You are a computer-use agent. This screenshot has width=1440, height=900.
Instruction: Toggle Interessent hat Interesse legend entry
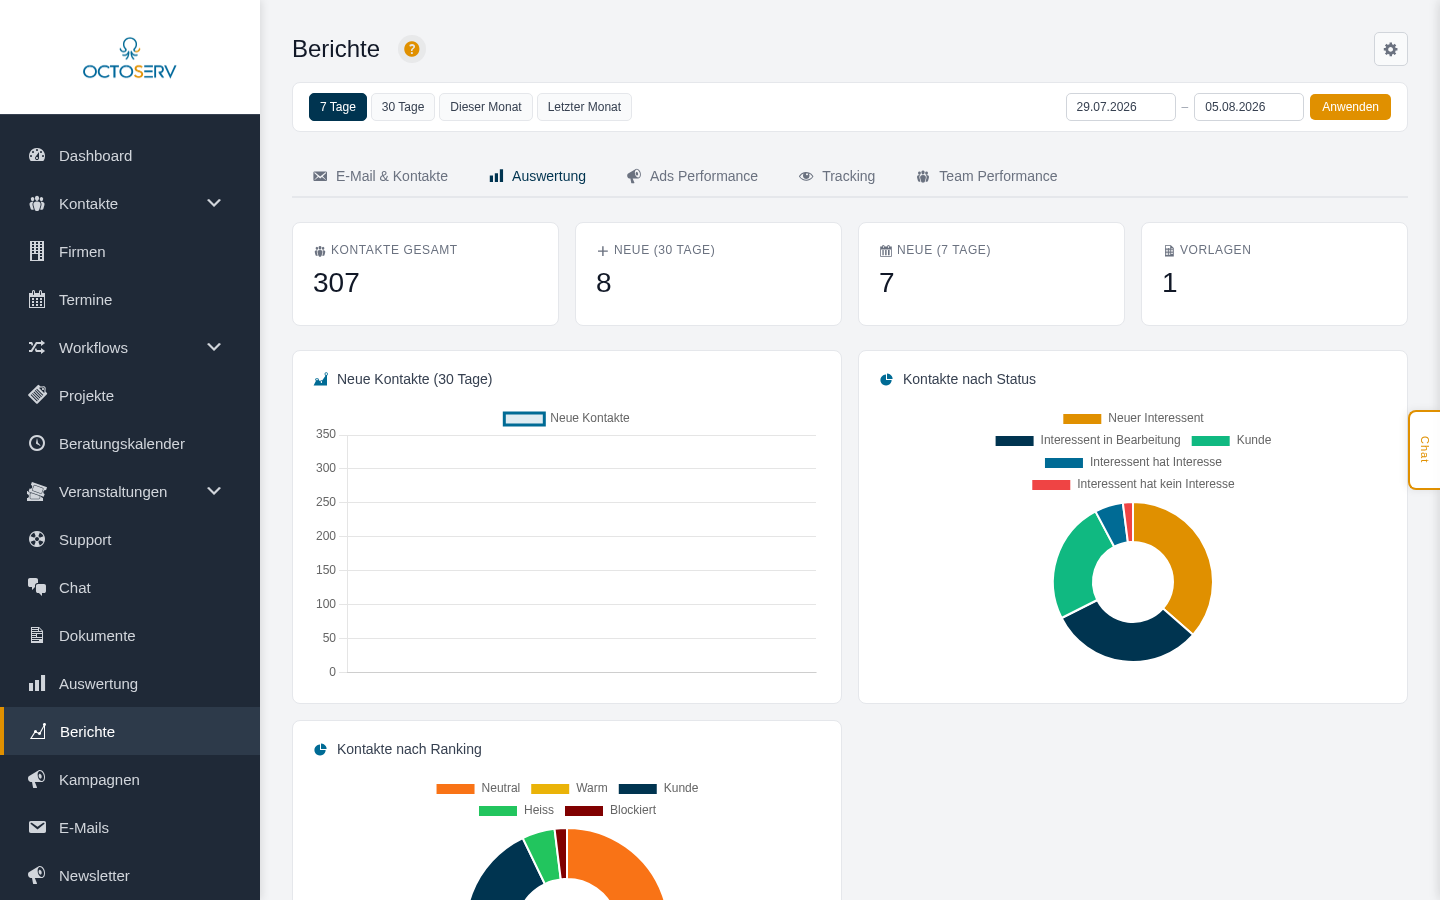pyautogui.click(x=1133, y=462)
